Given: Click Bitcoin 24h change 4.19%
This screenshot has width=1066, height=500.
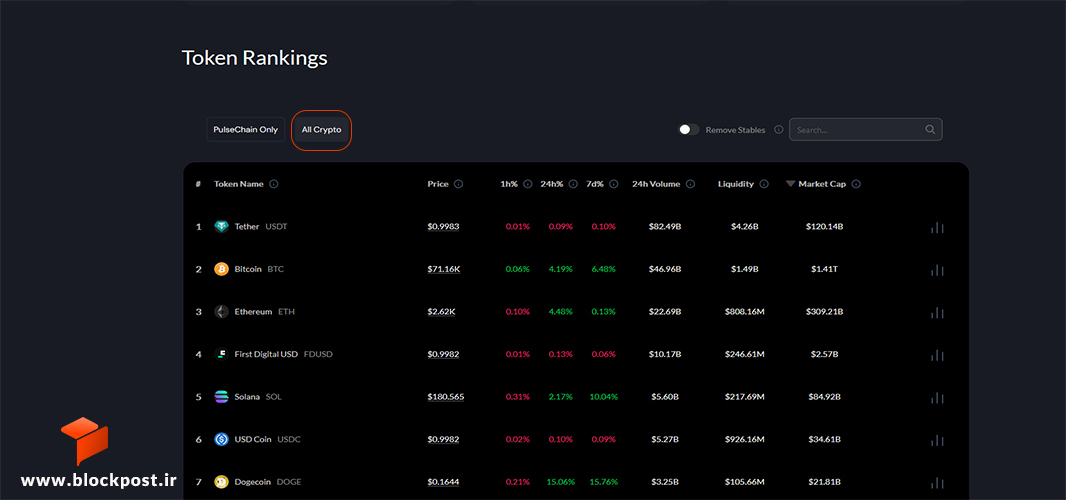Looking at the screenshot, I should (561, 269).
